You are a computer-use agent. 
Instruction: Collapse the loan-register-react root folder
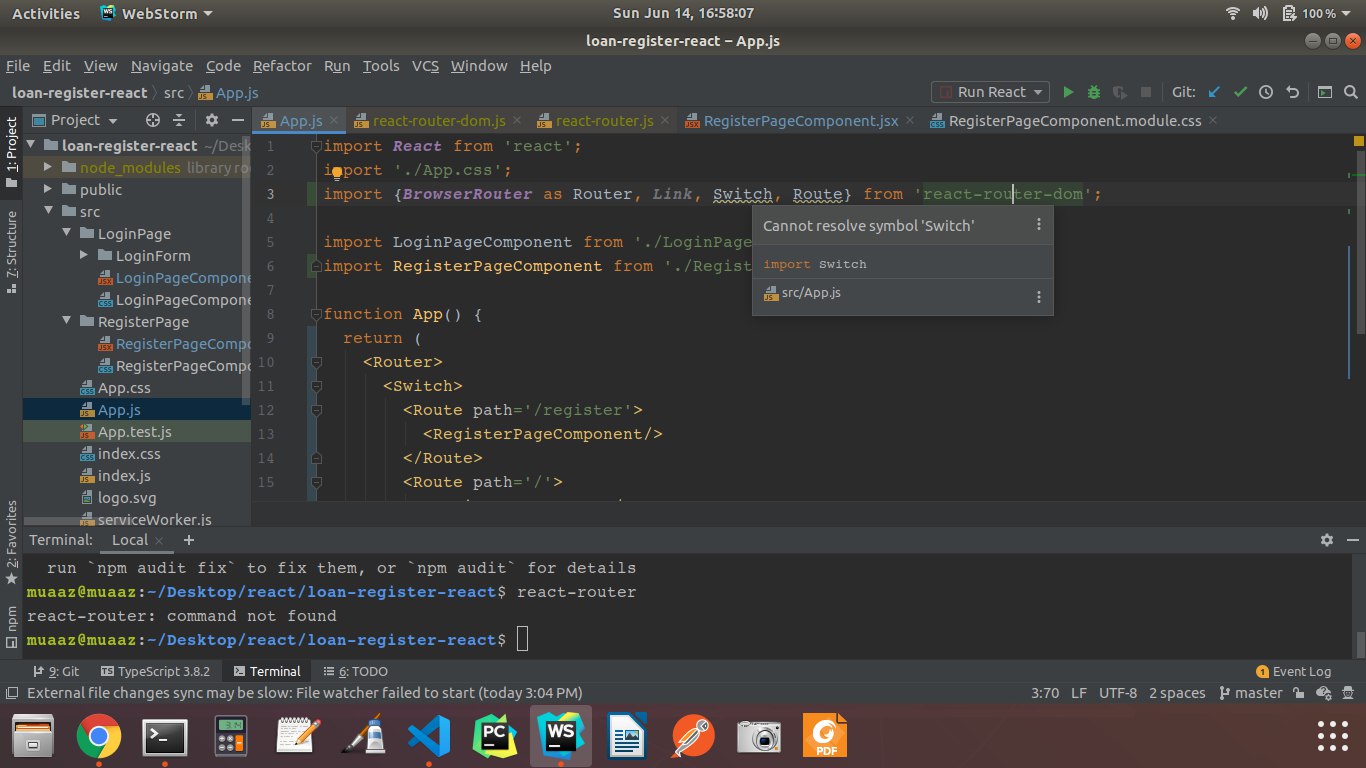click(32, 146)
